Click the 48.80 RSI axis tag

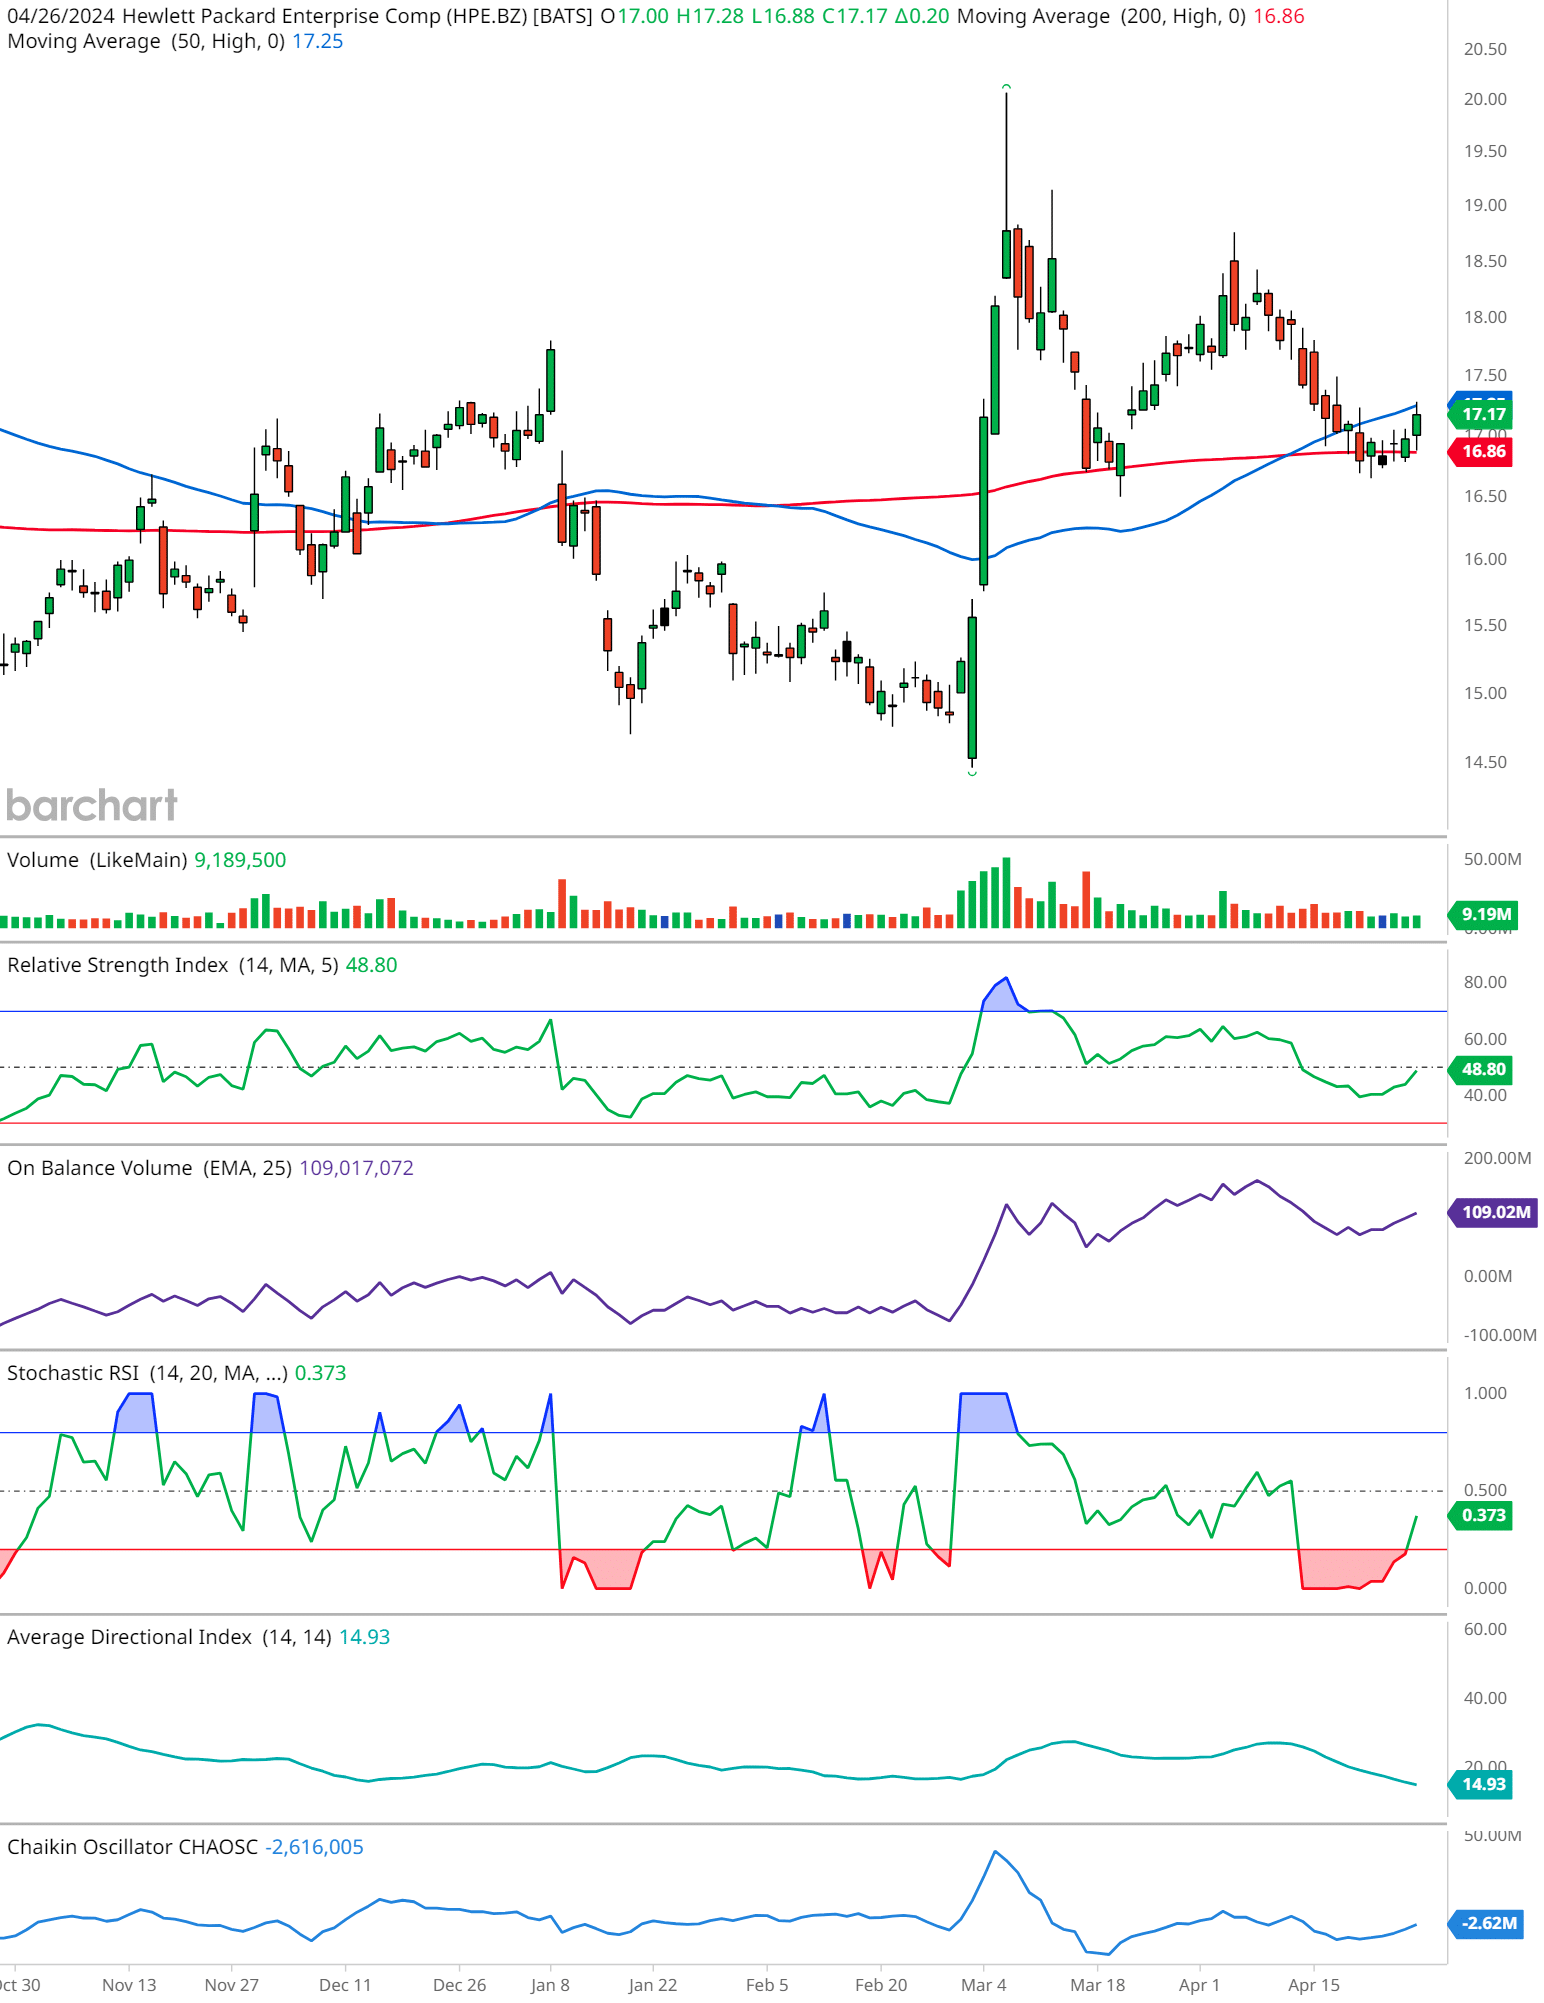(1483, 1069)
